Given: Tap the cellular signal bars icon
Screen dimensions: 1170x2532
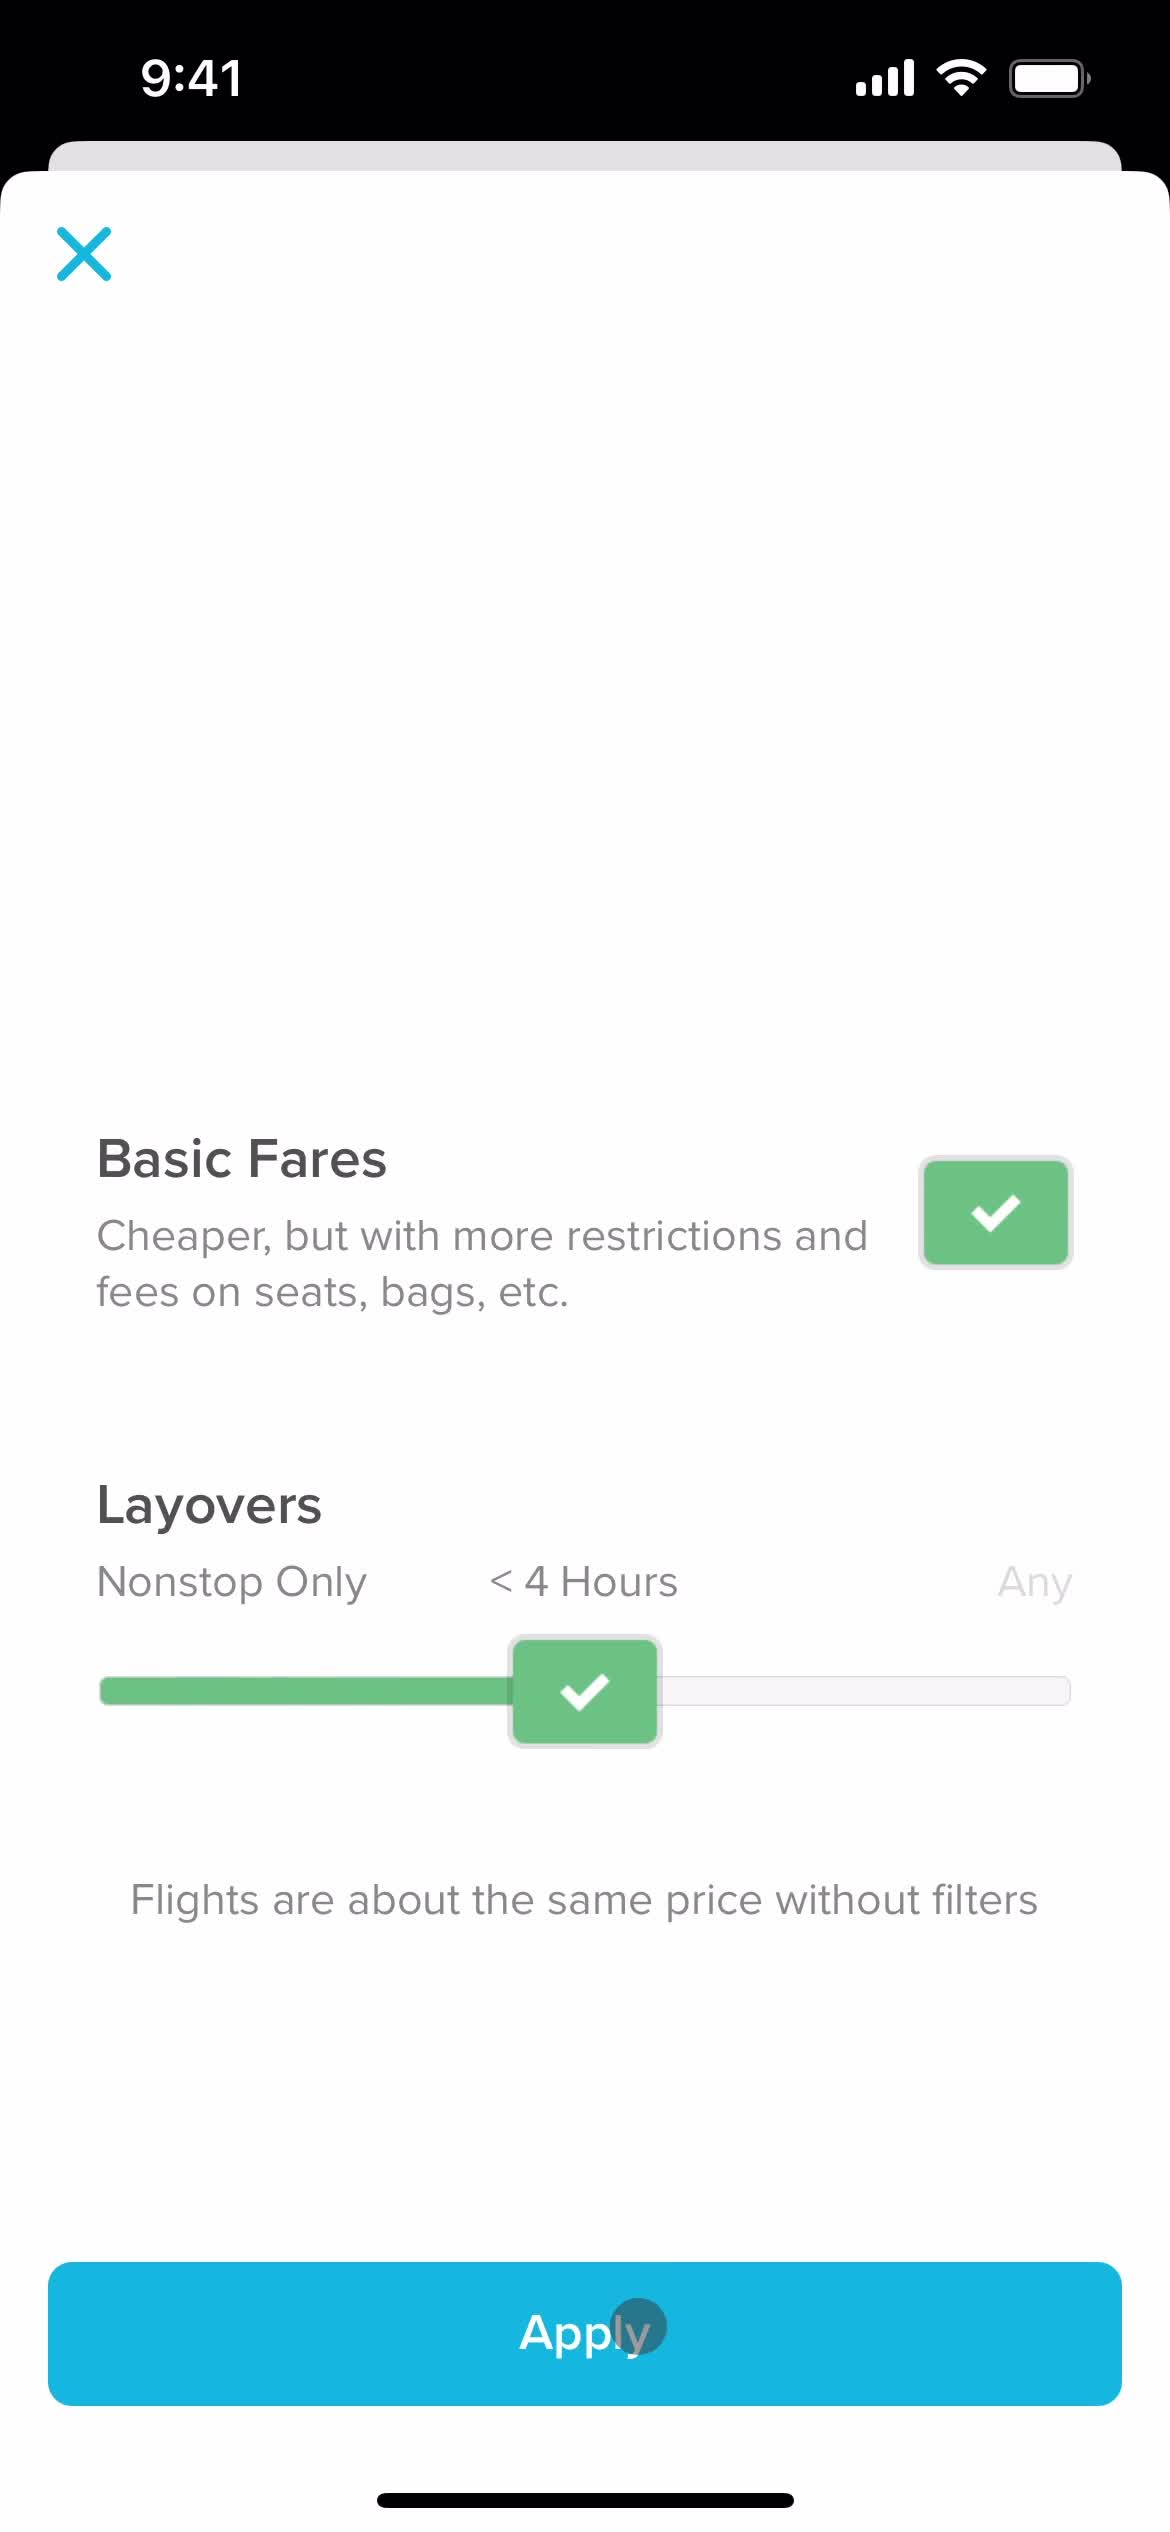Looking at the screenshot, I should point(885,78).
